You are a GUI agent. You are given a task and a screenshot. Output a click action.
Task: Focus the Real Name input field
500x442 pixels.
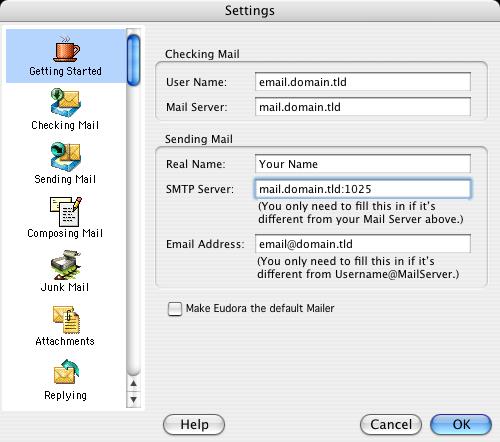tap(363, 164)
